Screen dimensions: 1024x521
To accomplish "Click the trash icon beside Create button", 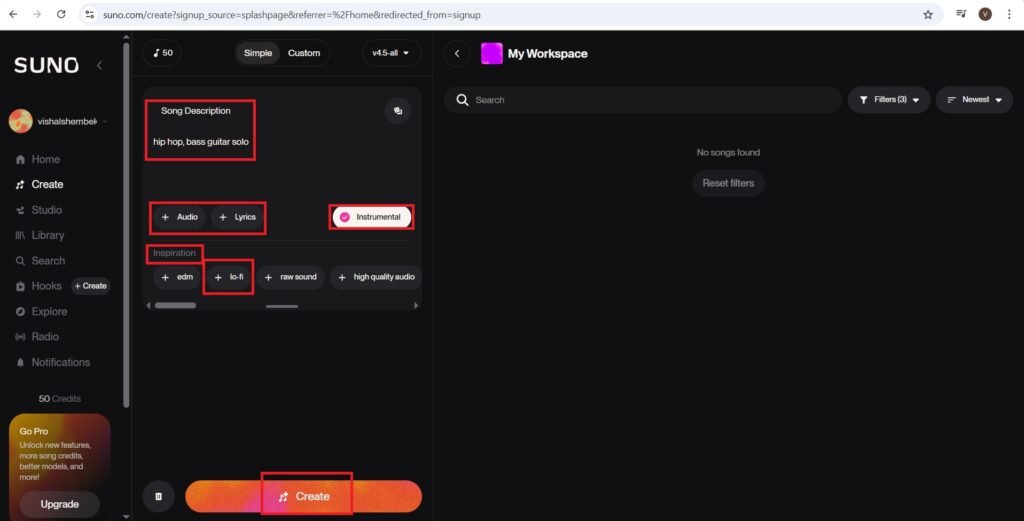I will click(157, 496).
